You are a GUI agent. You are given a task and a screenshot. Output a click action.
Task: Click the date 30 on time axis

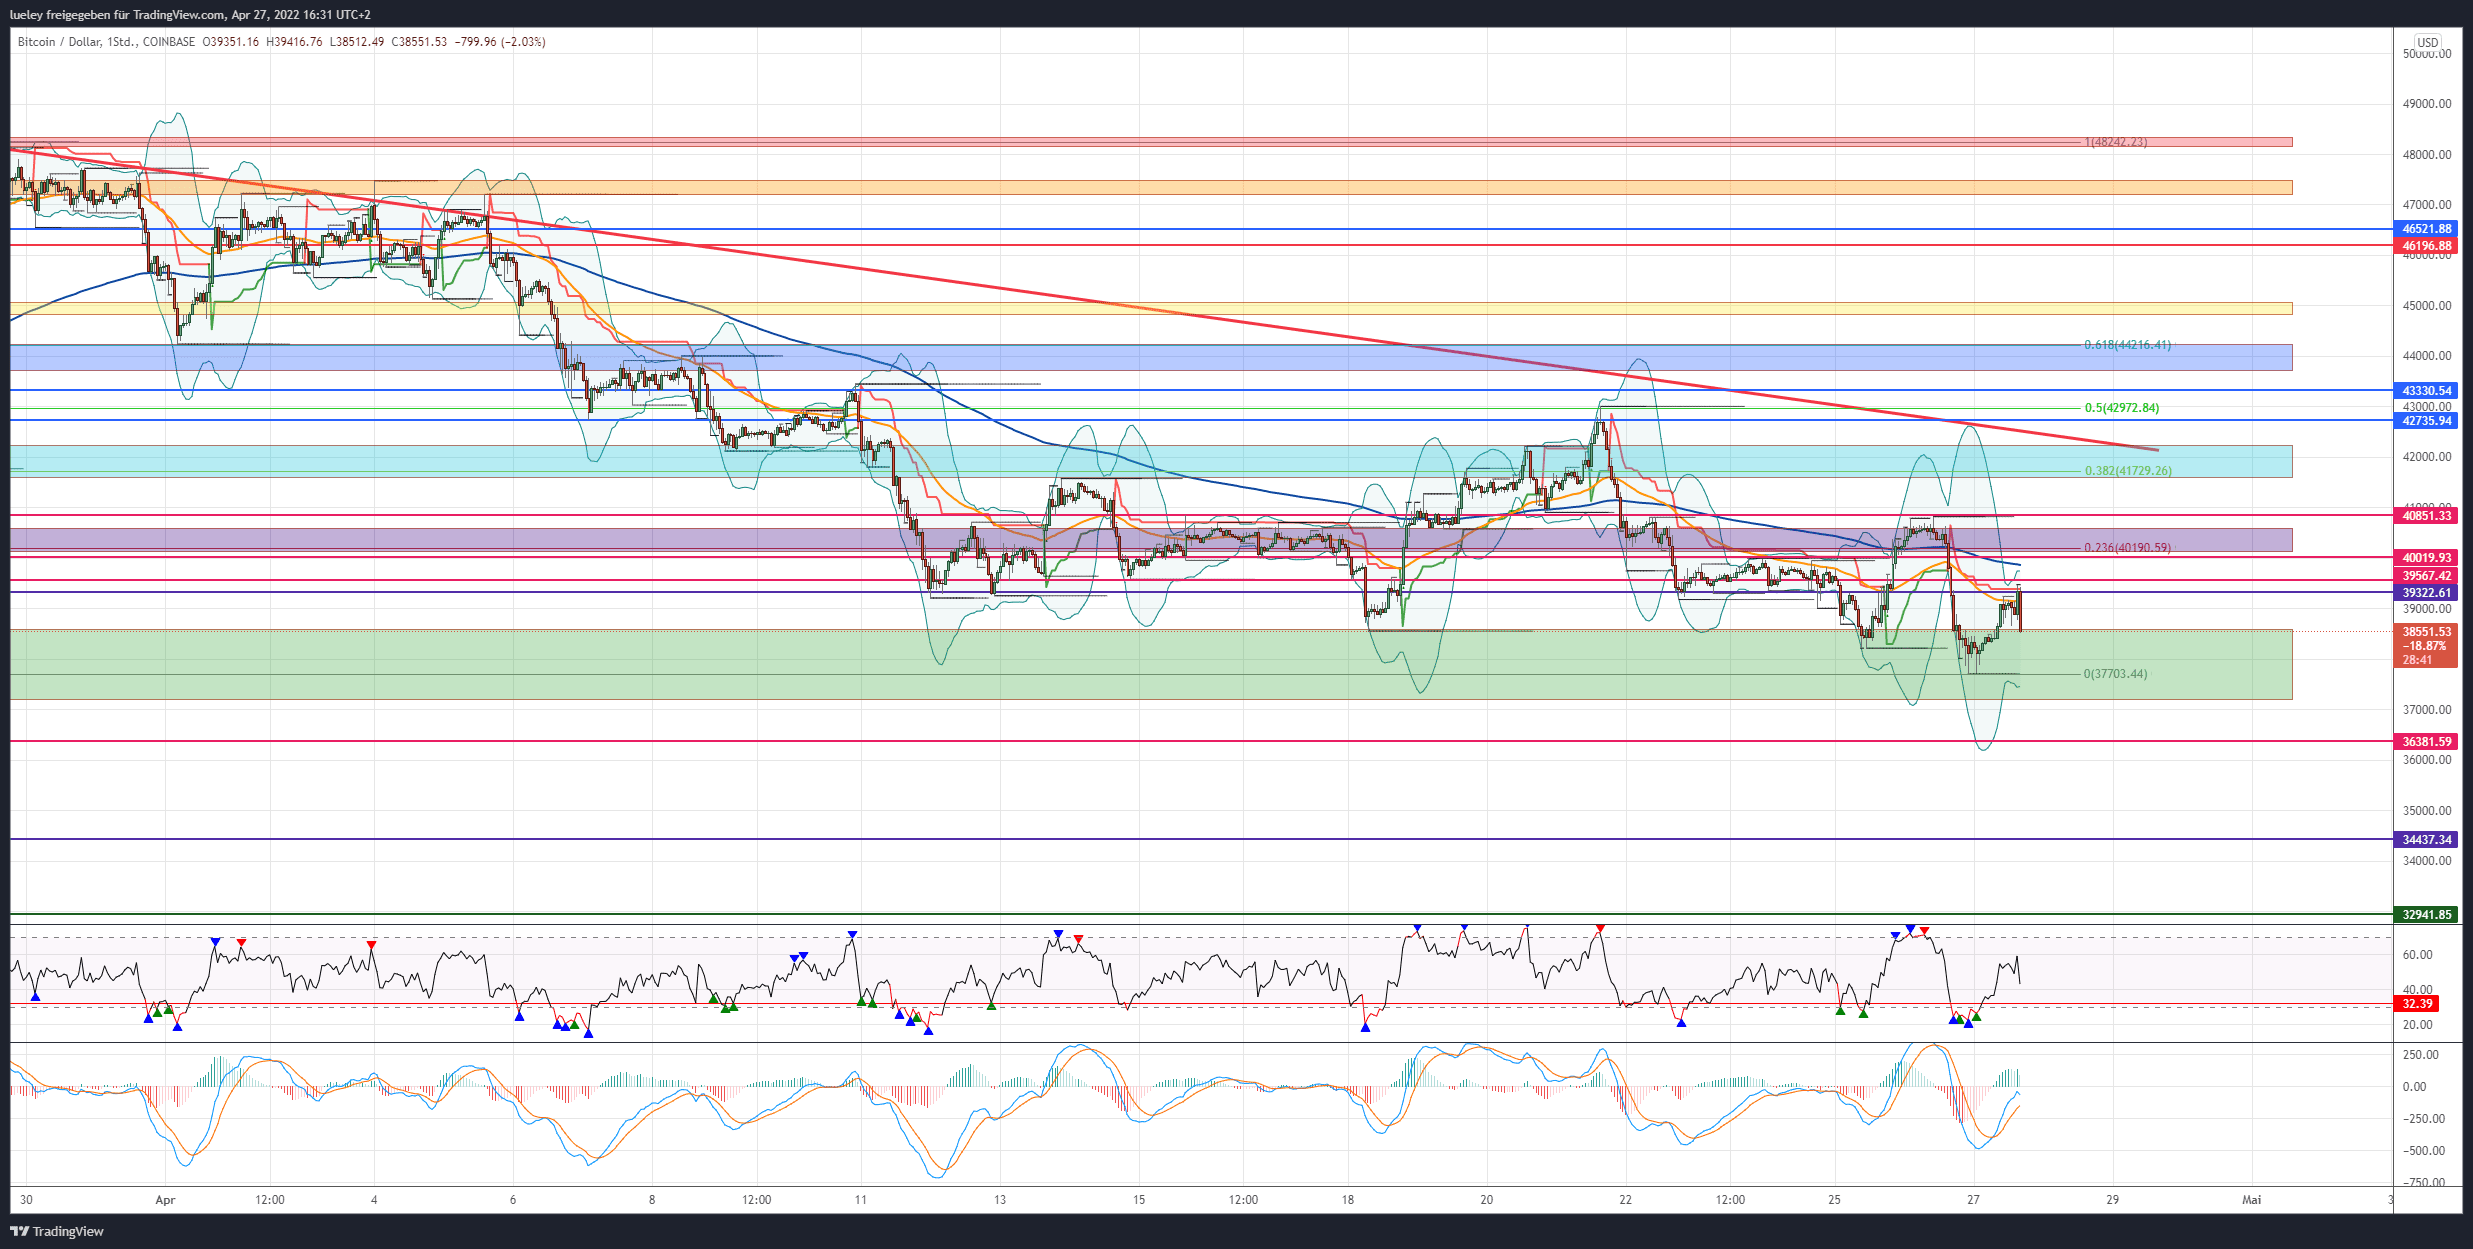(x=26, y=1200)
